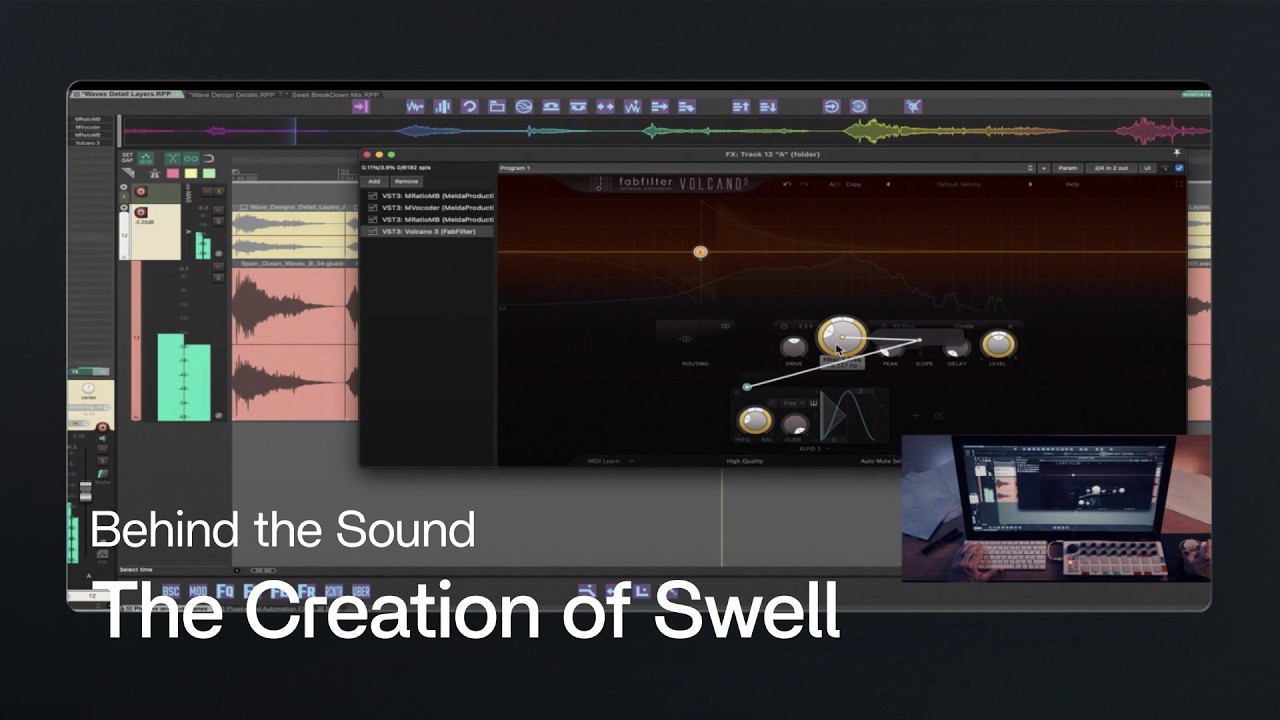Open the 2/4 in 2 out routing menu
Image resolution: width=1280 pixels, height=720 pixels.
[1110, 168]
